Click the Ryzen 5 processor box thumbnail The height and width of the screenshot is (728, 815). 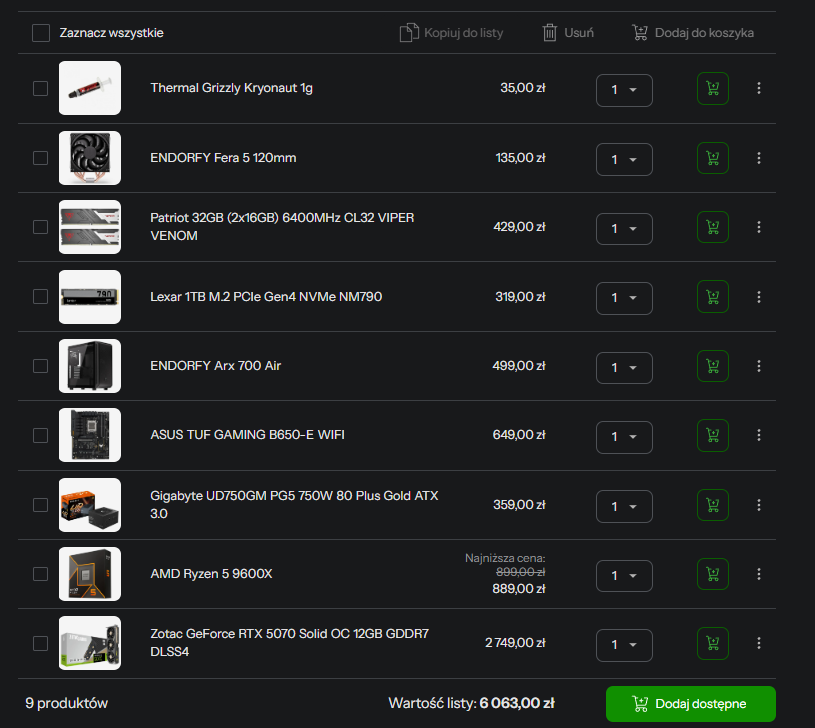90,574
